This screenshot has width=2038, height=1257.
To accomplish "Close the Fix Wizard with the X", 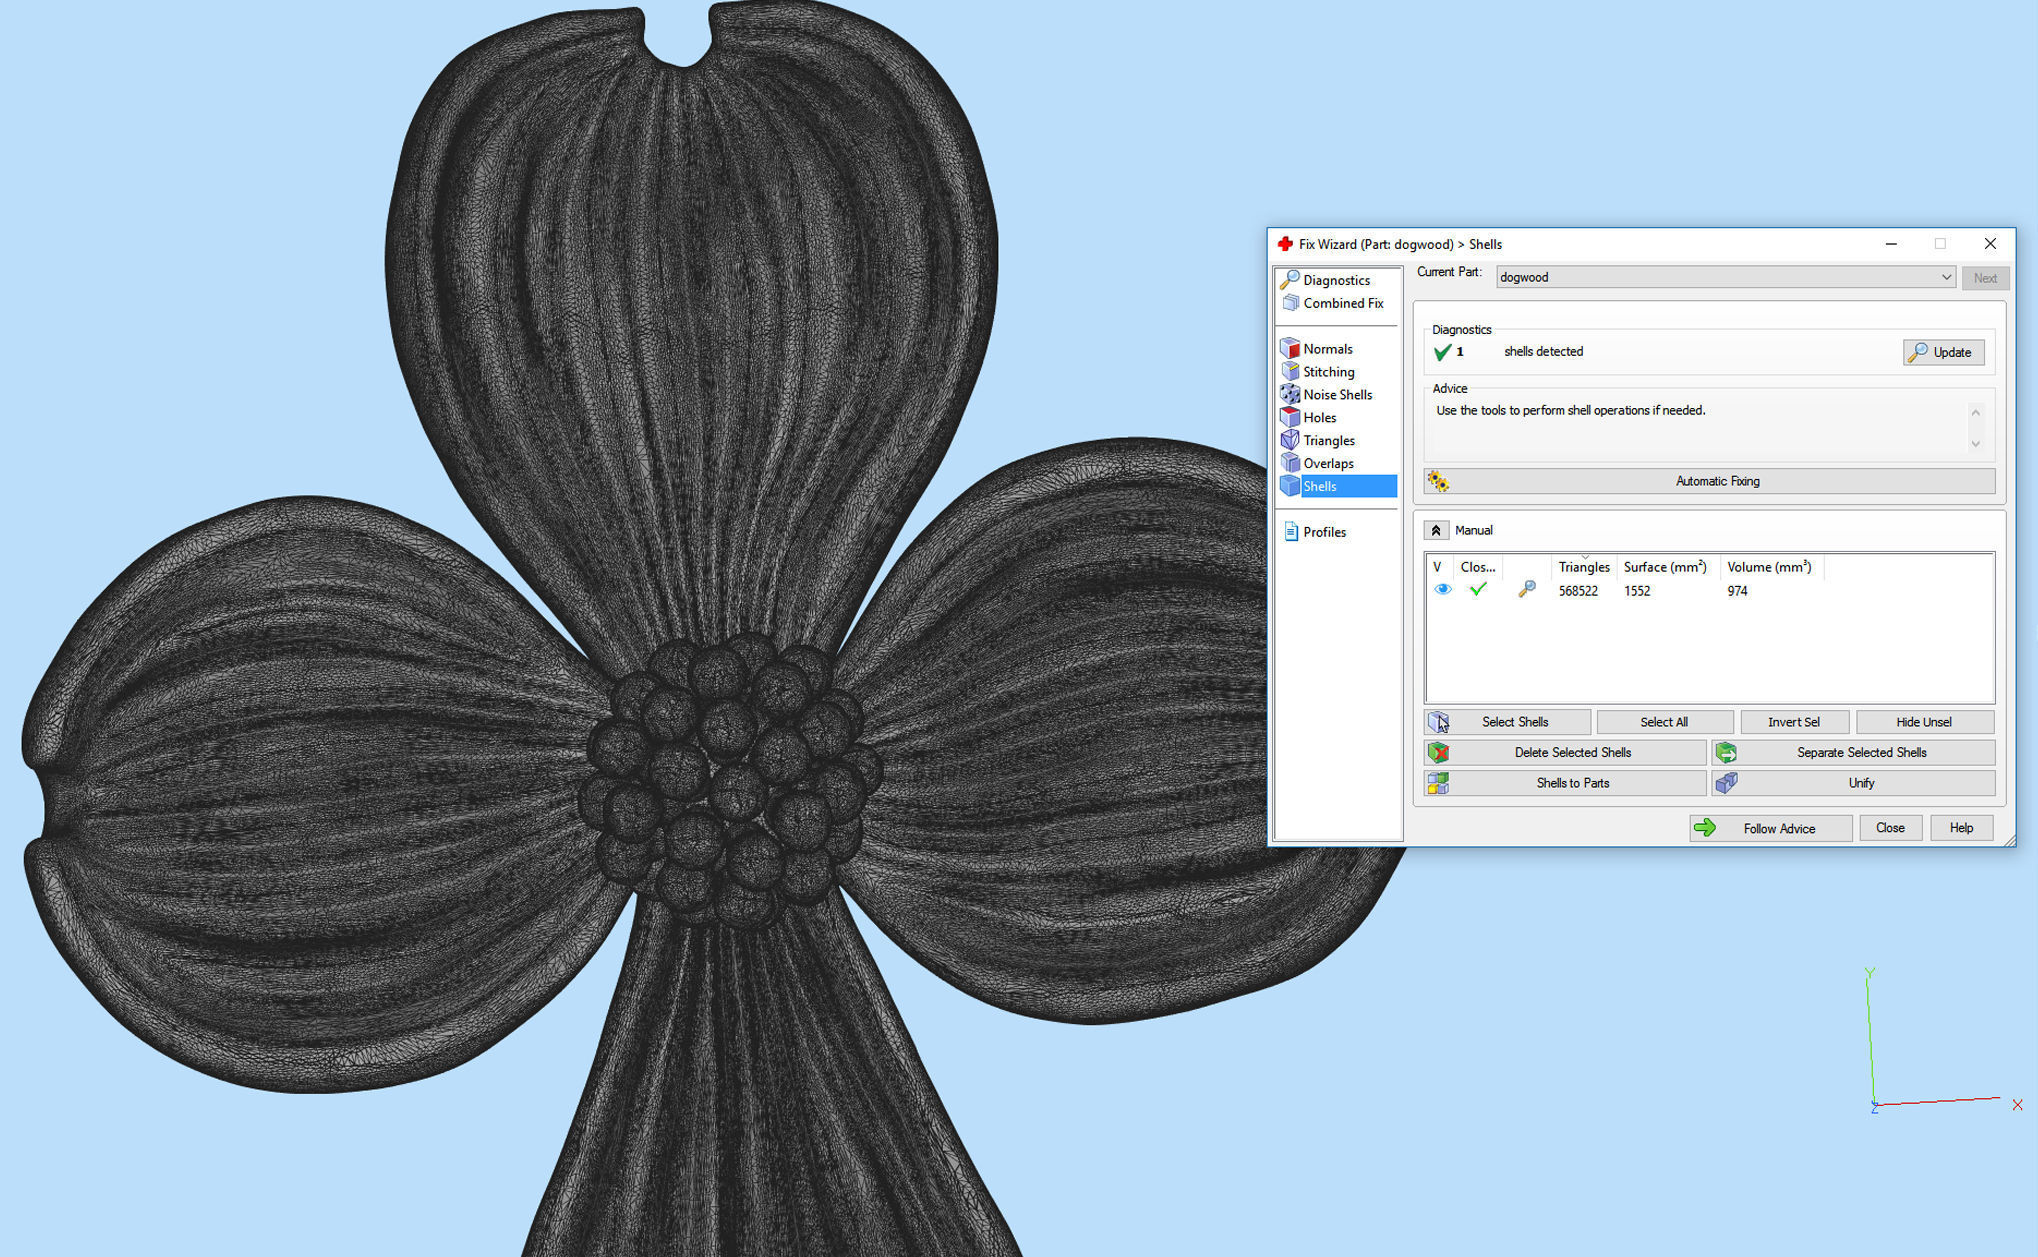I will coord(1990,244).
